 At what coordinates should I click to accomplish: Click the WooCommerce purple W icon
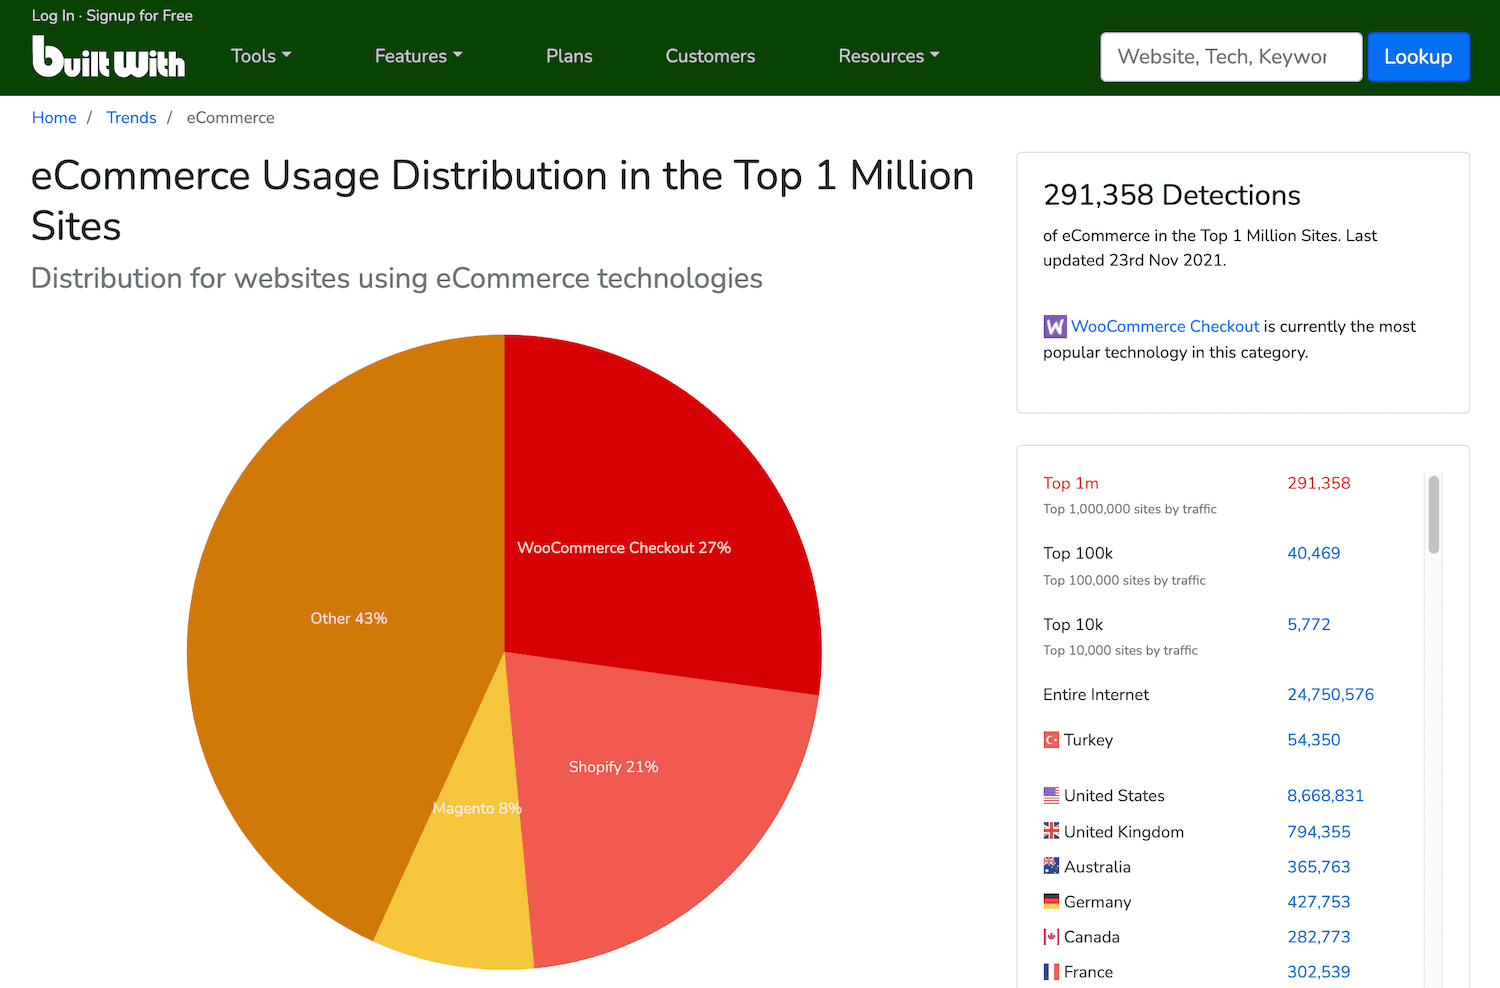(1054, 327)
